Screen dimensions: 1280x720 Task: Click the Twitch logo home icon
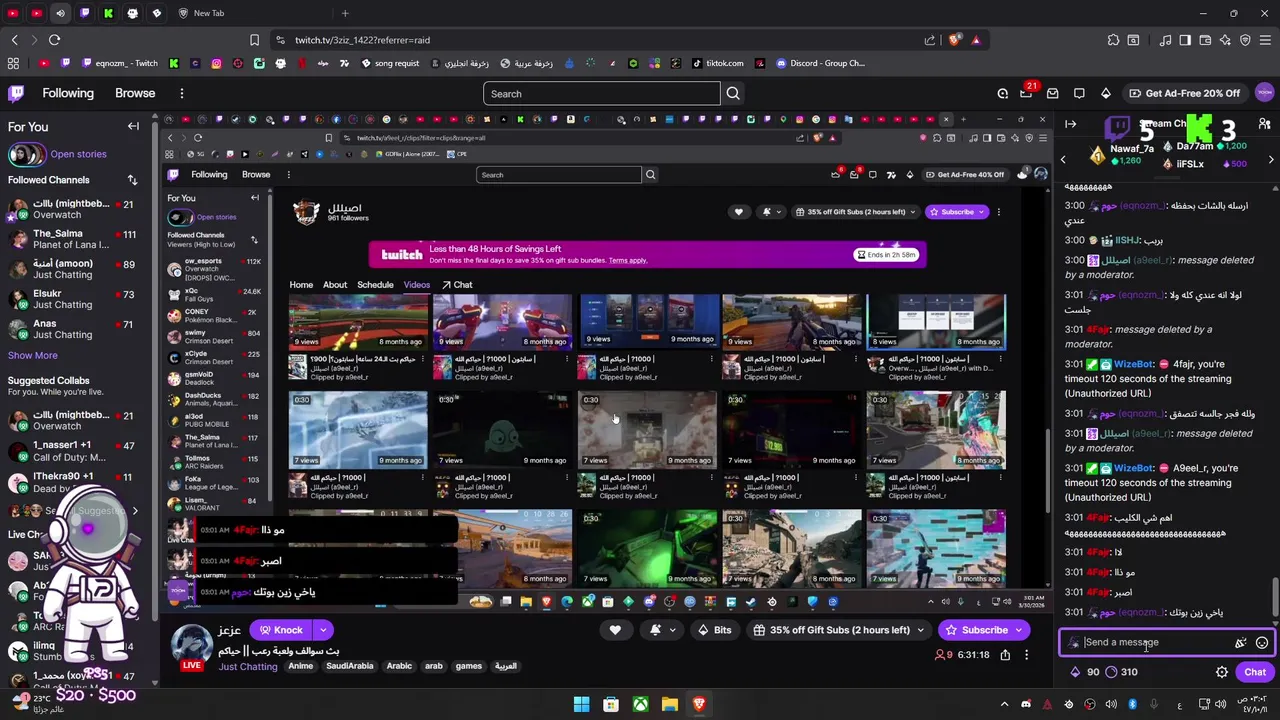[17, 93]
